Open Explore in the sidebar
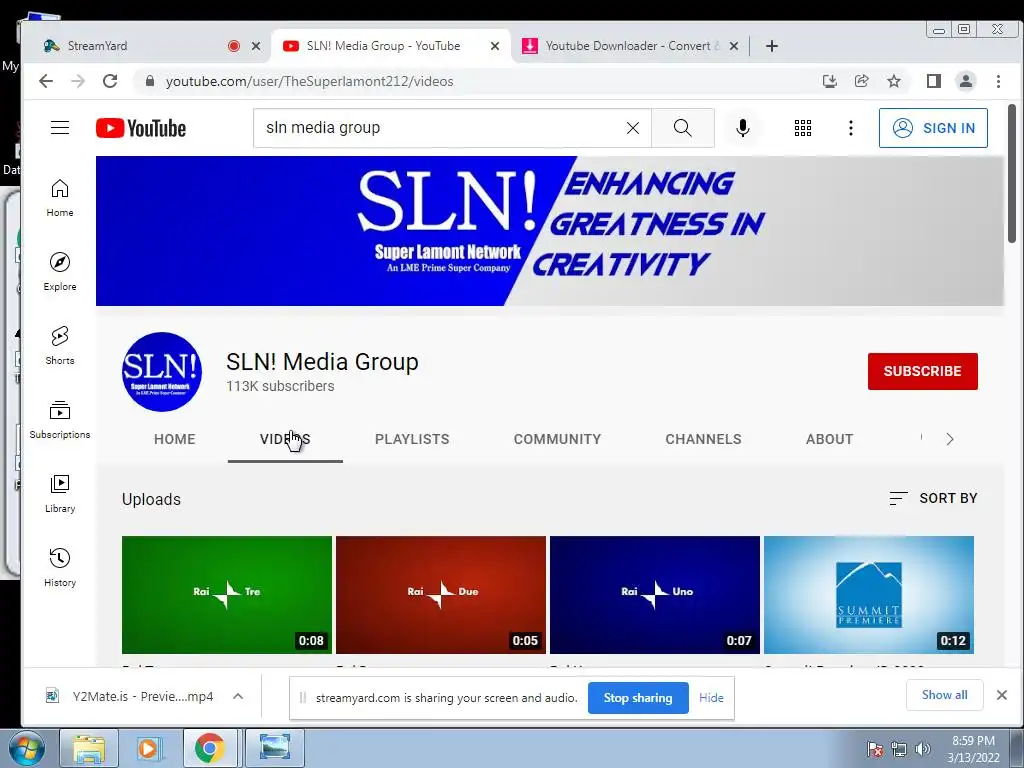 coord(59,272)
